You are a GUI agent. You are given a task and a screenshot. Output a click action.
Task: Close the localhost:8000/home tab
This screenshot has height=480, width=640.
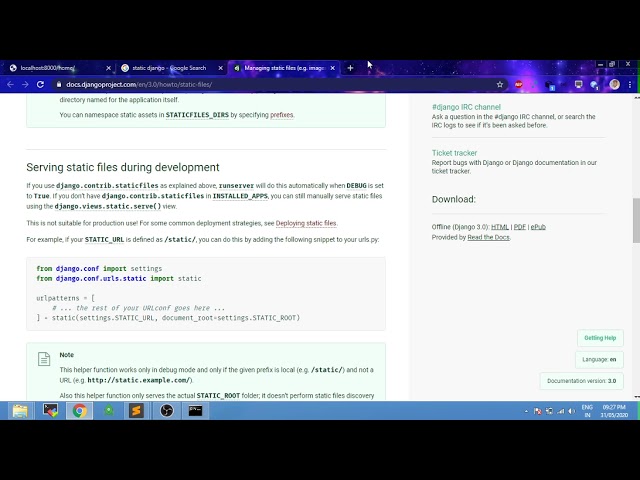coord(108,68)
